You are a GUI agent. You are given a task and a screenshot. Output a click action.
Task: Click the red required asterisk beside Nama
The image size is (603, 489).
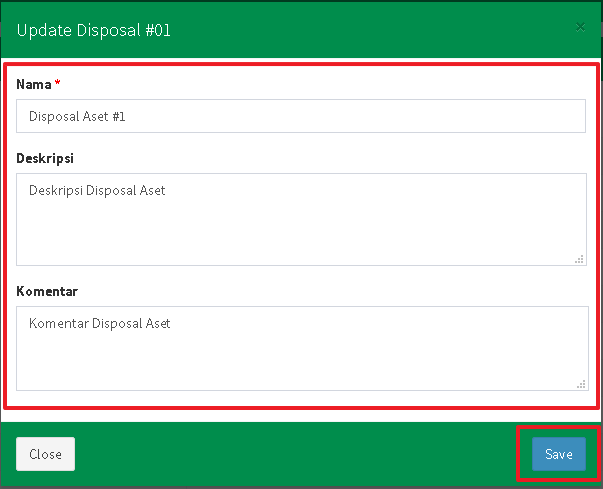(57, 84)
